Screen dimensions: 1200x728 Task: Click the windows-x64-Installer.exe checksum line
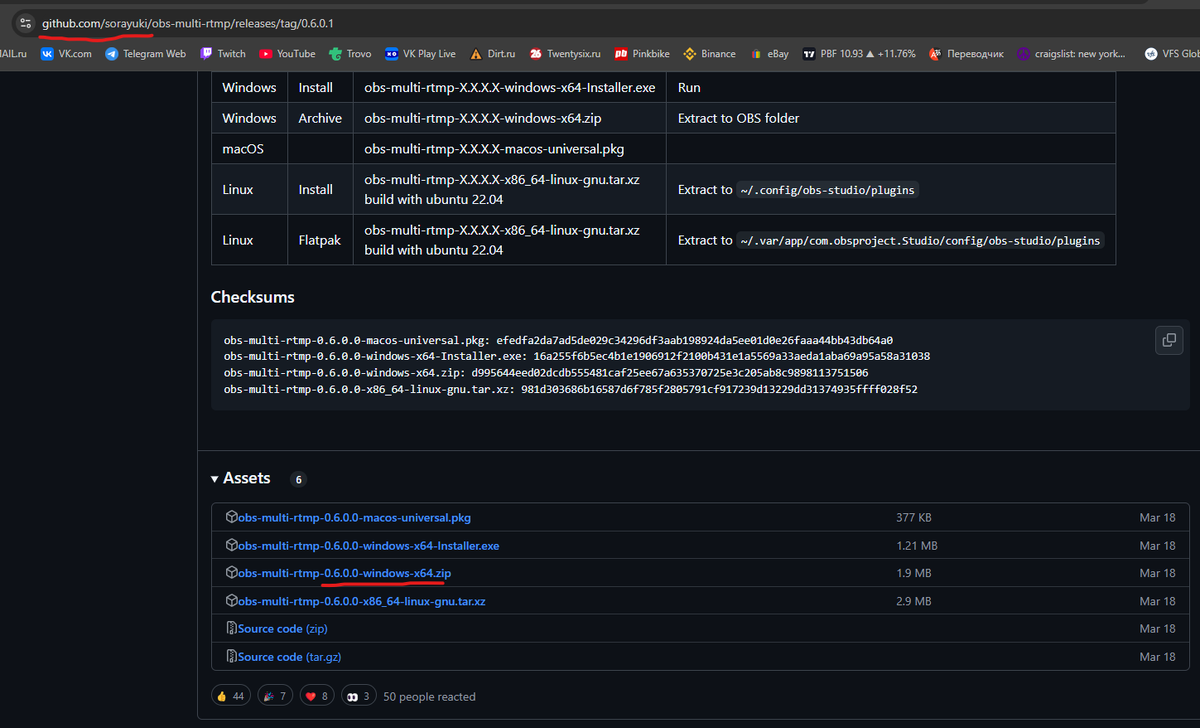click(577, 356)
